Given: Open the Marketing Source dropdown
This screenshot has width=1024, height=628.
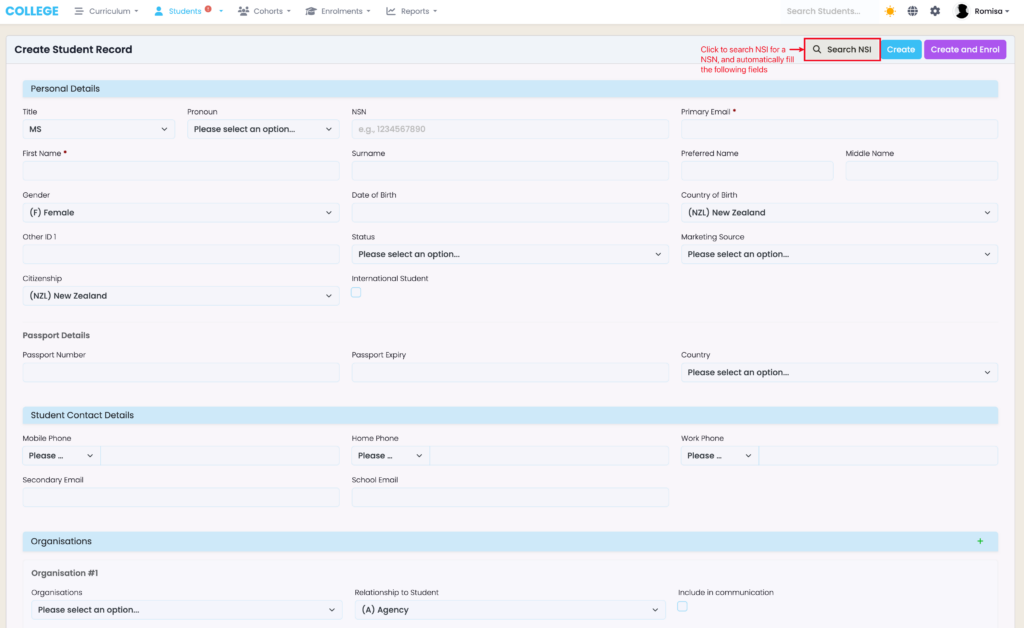Looking at the screenshot, I should coord(838,254).
